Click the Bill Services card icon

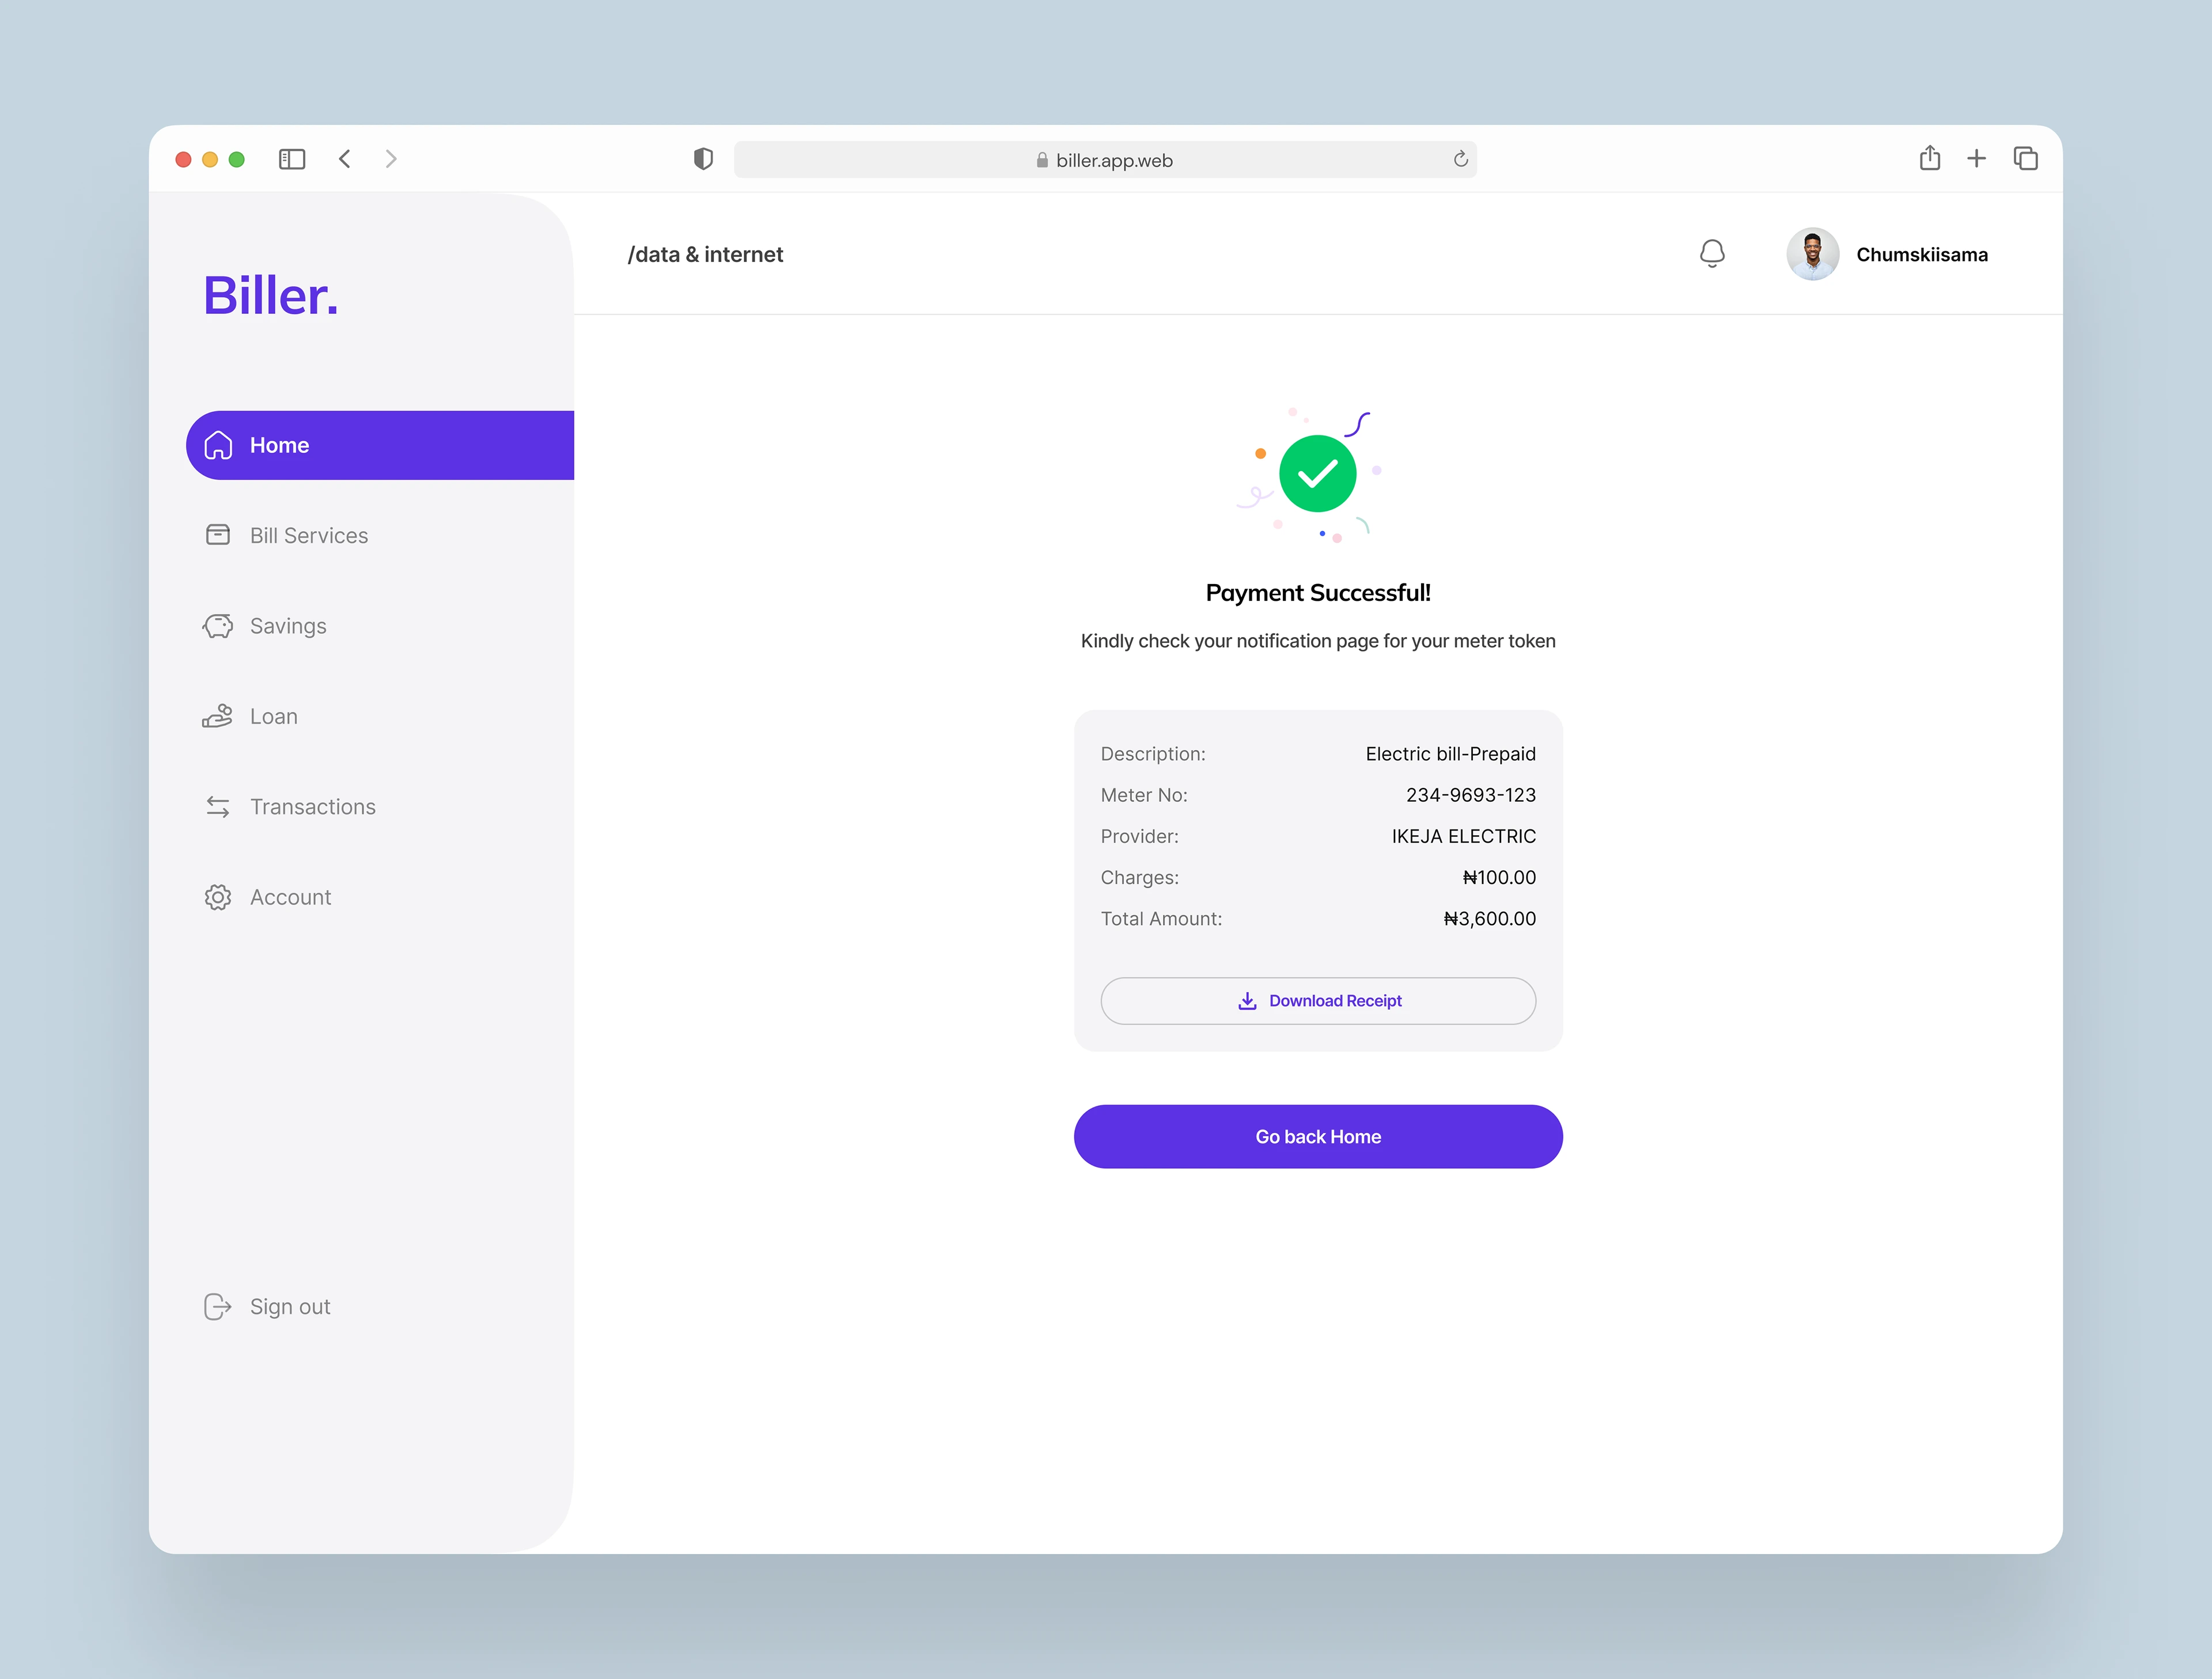[x=218, y=535]
